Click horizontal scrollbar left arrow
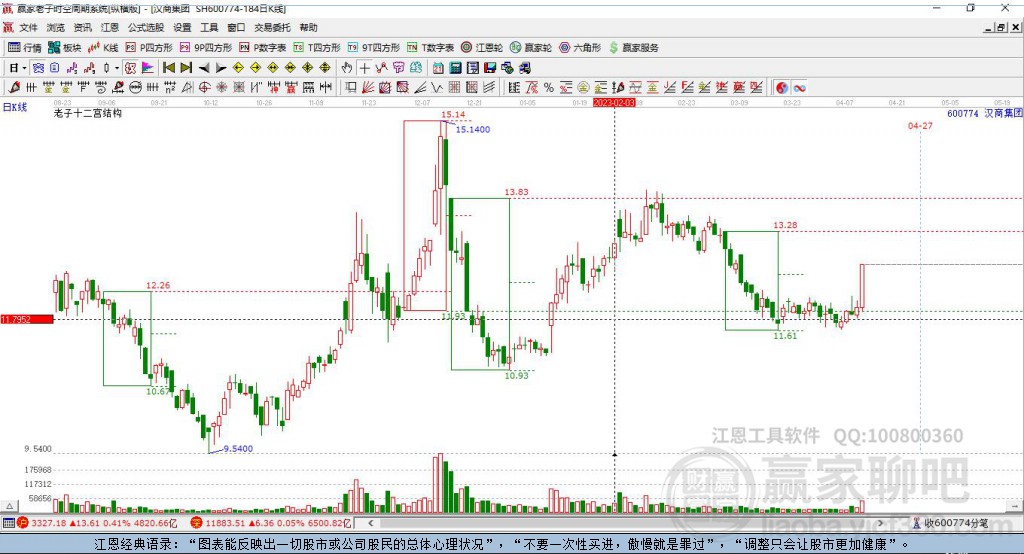The height and width of the screenshot is (554, 1024). (x=370, y=523)
